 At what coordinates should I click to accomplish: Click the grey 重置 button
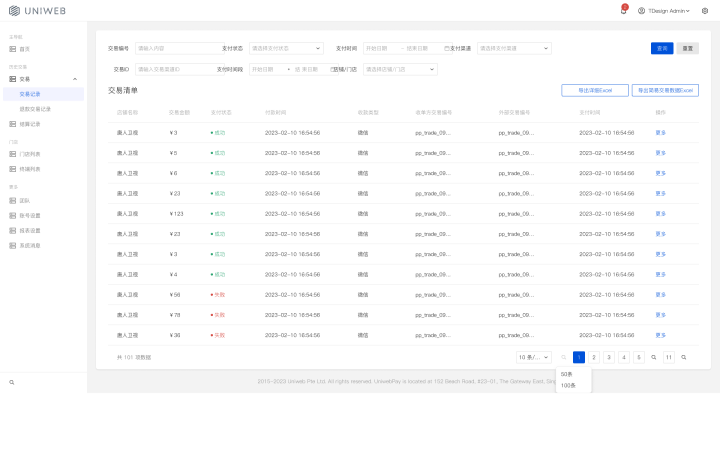point(687,48)
